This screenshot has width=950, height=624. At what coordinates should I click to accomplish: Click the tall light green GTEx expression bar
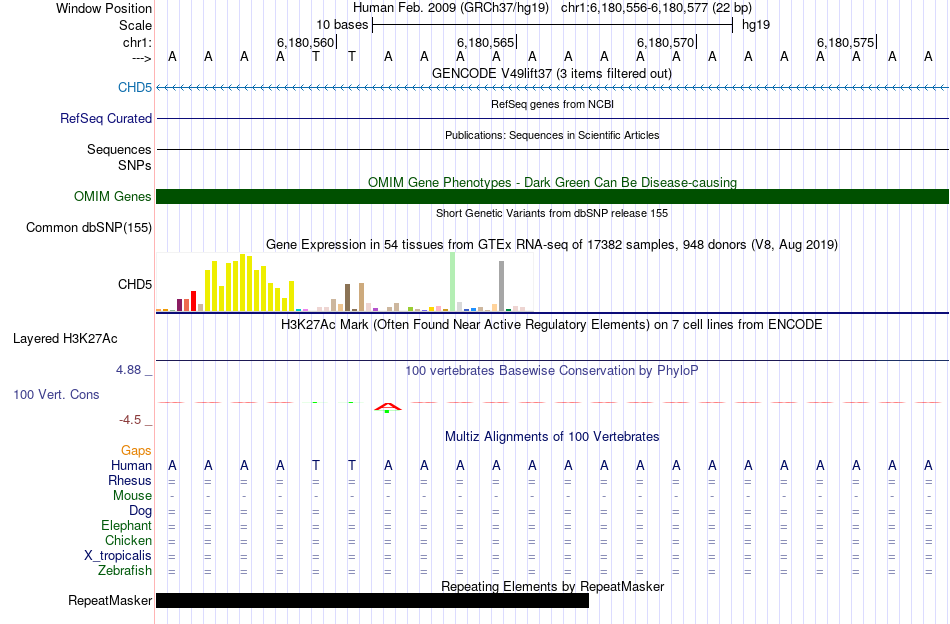point(453,282)
